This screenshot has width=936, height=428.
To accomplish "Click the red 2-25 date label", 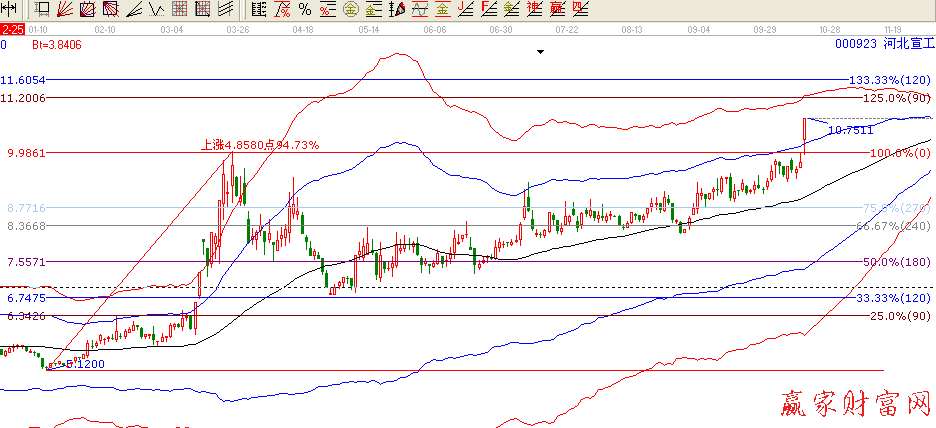I will coord(12,31).
